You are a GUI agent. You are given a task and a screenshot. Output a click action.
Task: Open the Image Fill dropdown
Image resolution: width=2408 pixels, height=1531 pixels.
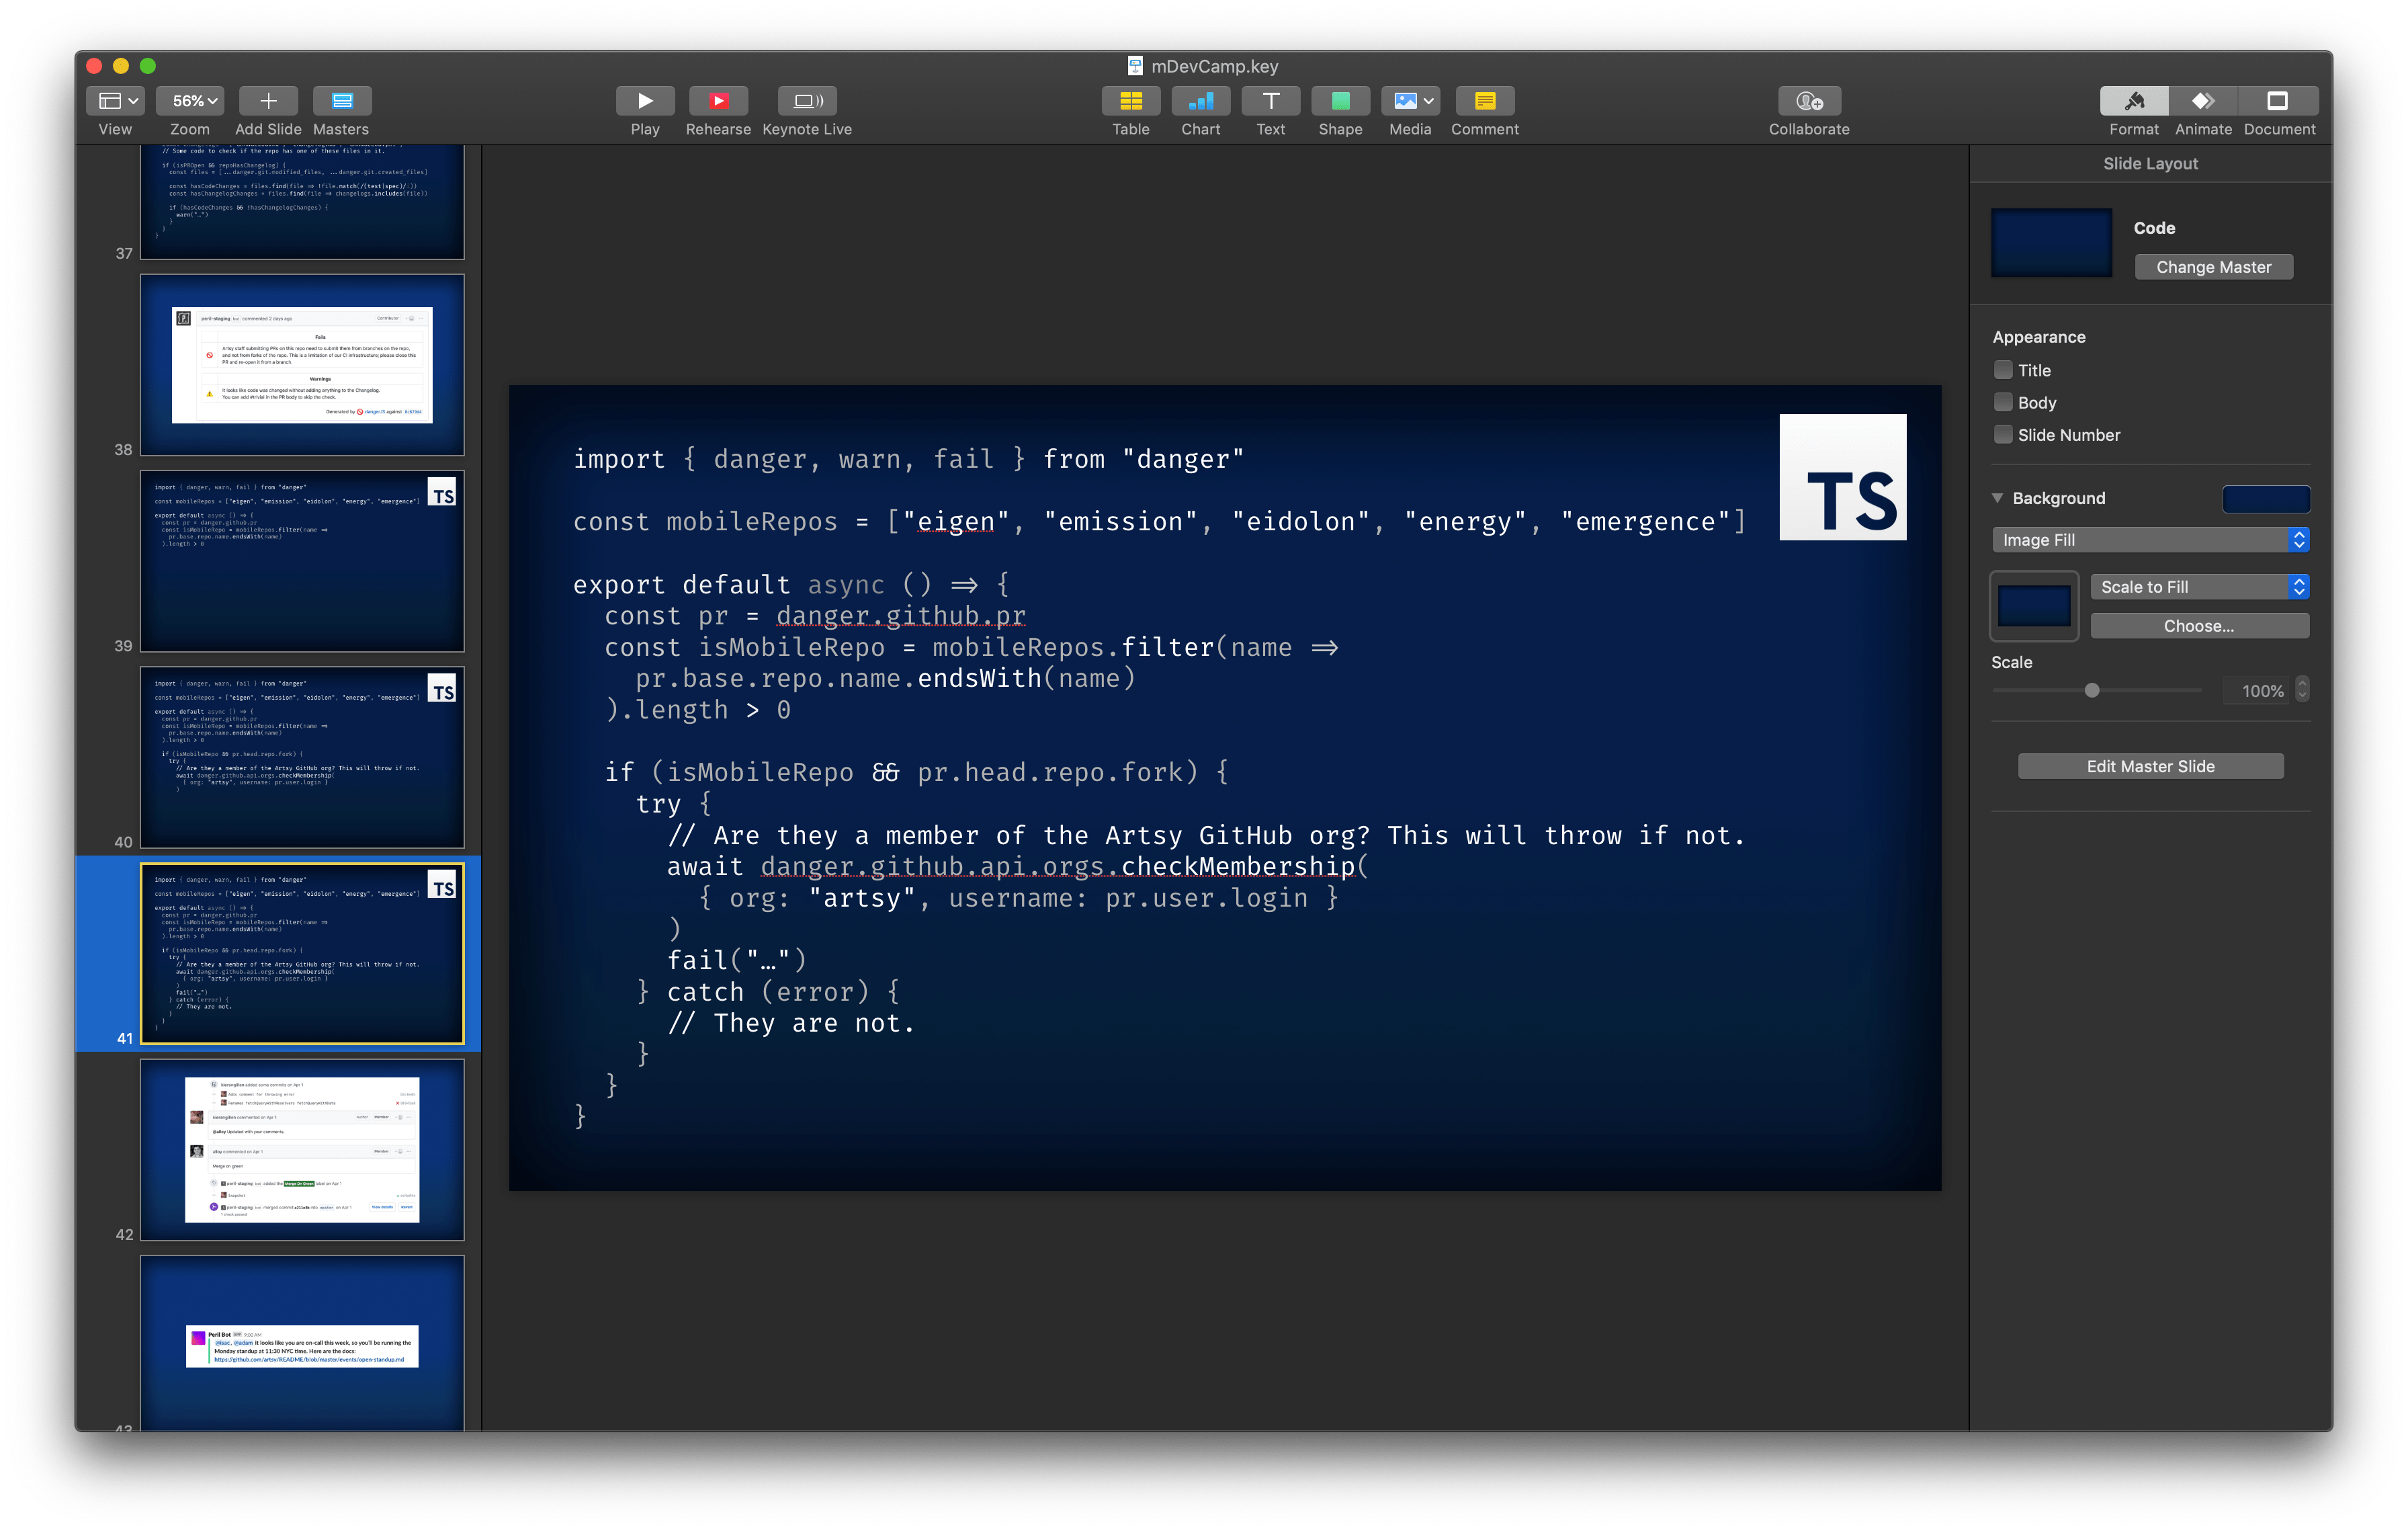(2150, 540)
